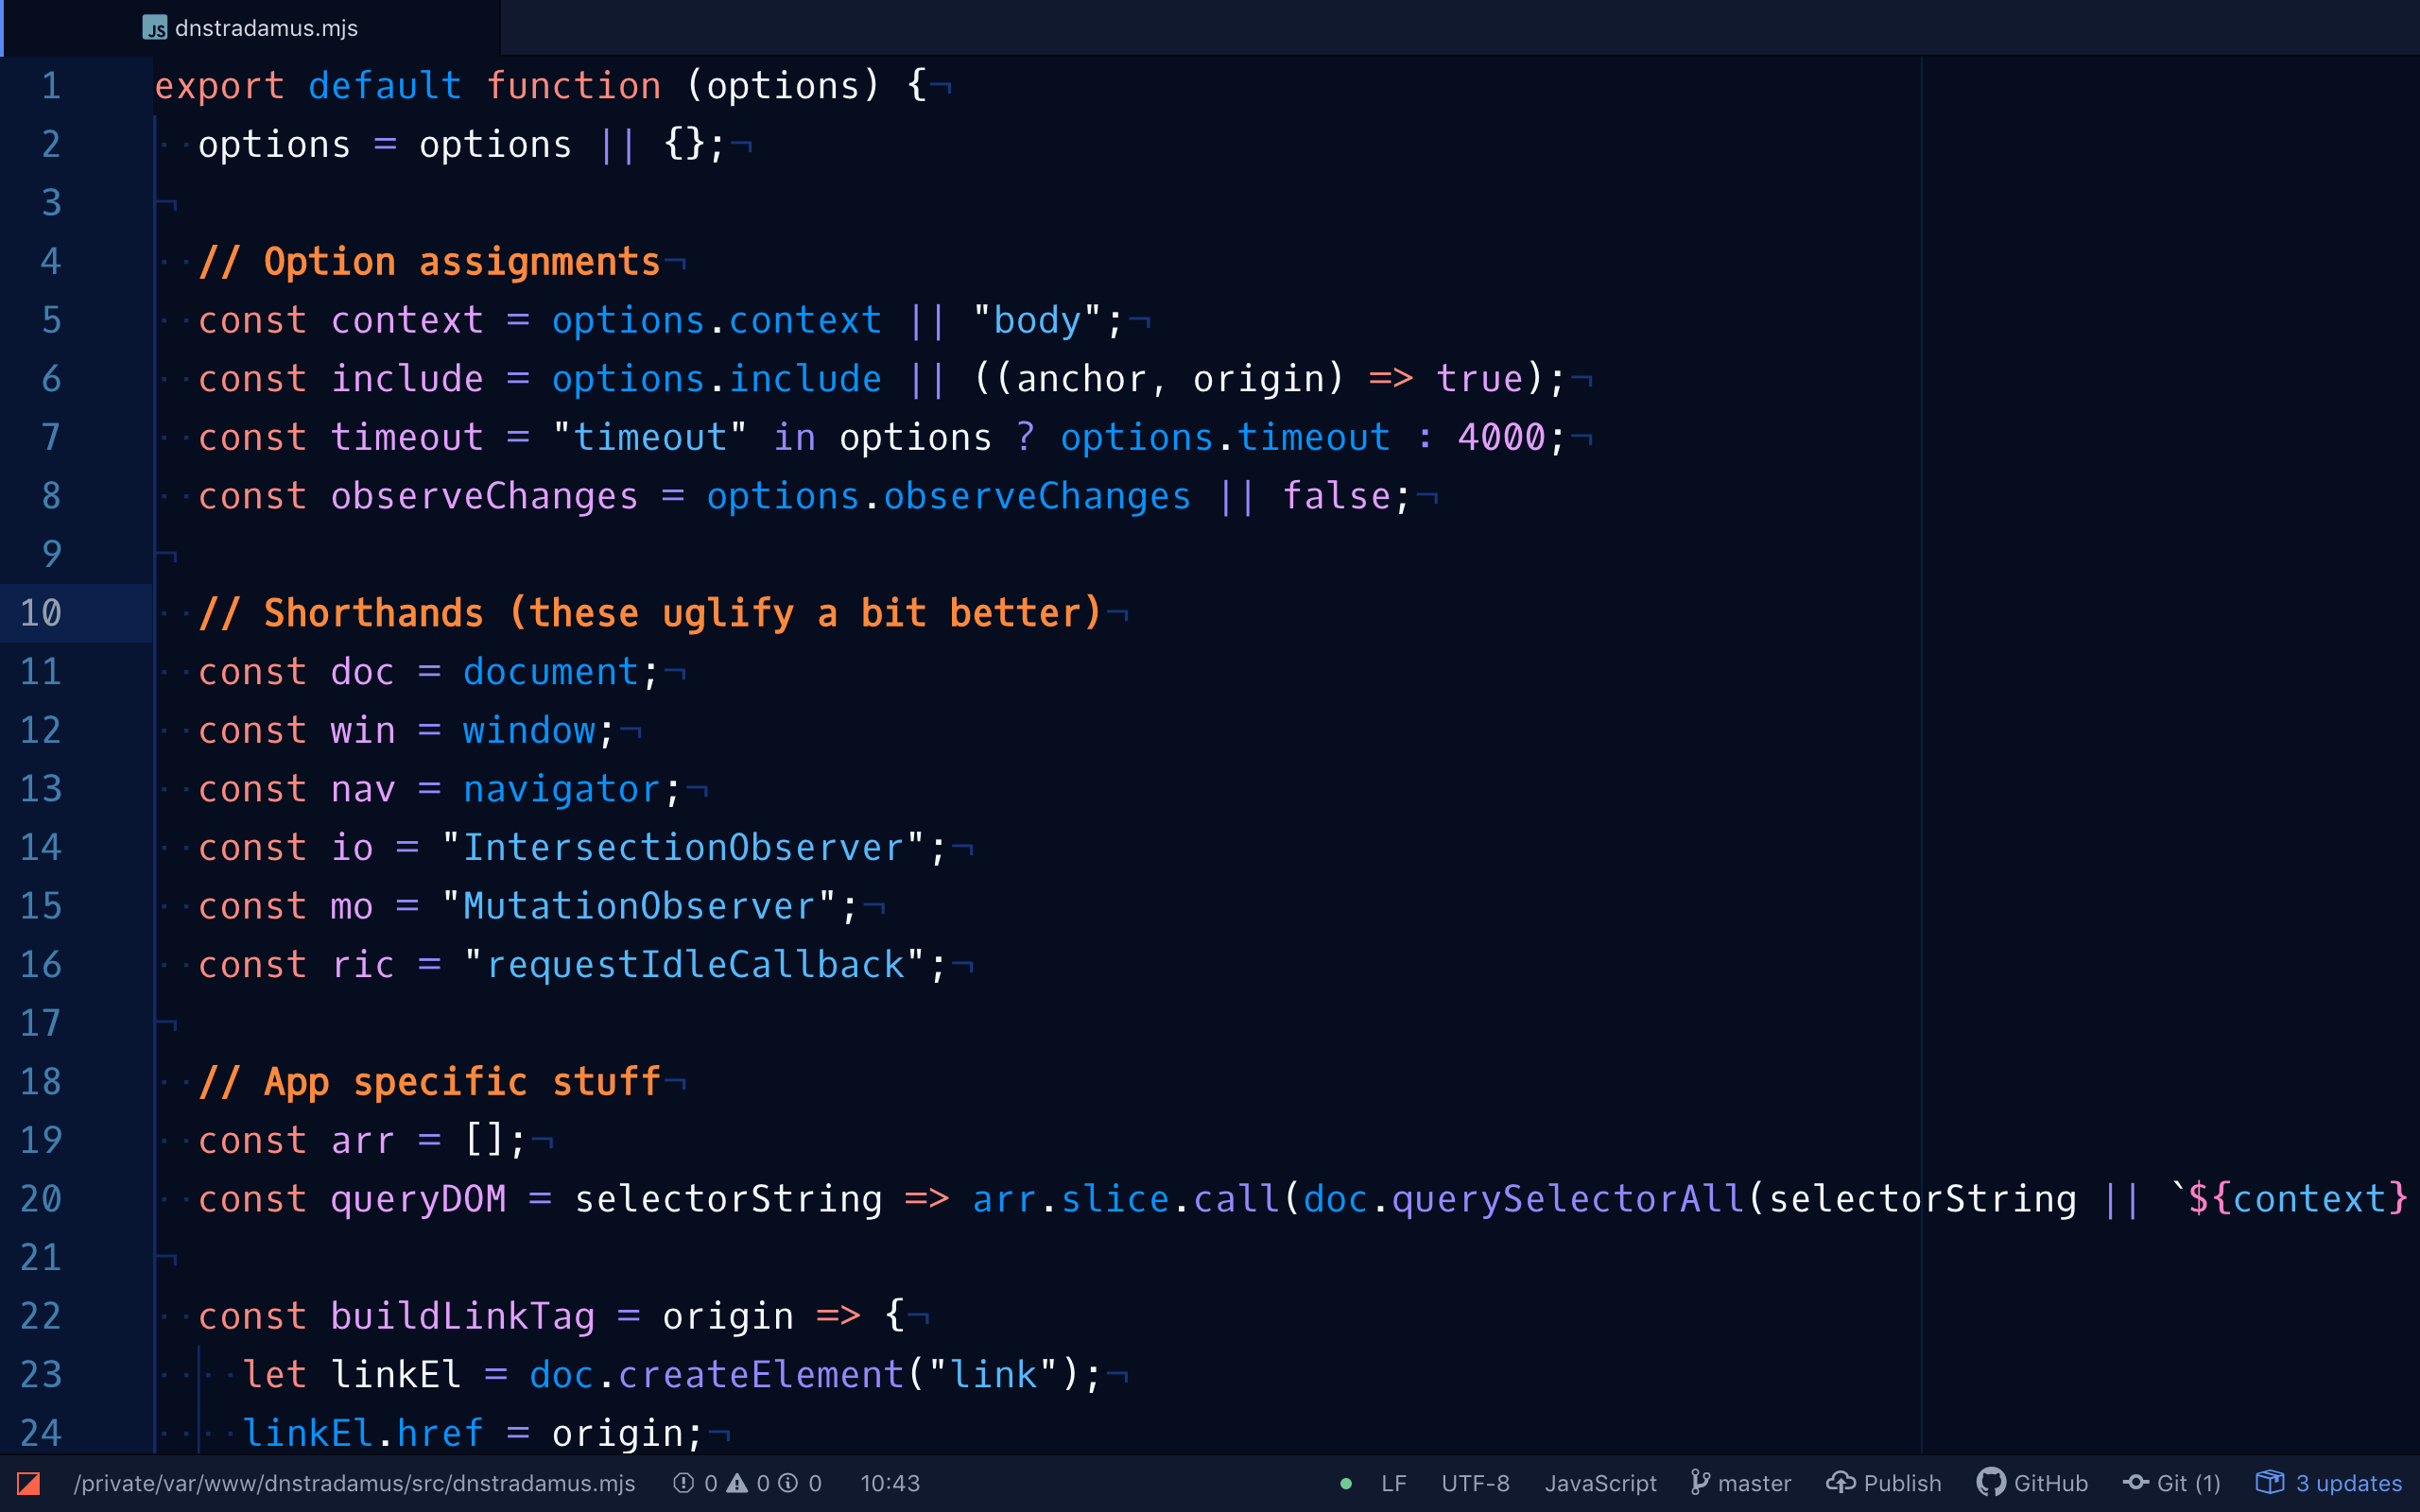Change the LF line ending selector
The image size is (2420, 1512).
[1394, 1483]
